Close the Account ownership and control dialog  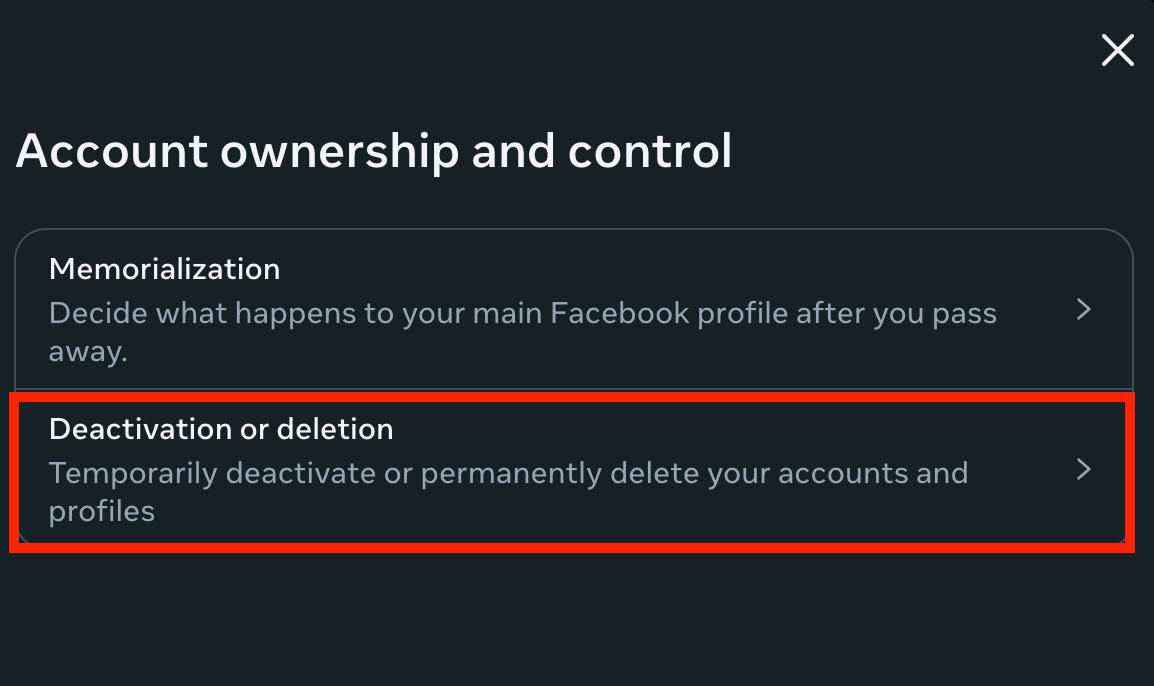tap(1117, 50)
